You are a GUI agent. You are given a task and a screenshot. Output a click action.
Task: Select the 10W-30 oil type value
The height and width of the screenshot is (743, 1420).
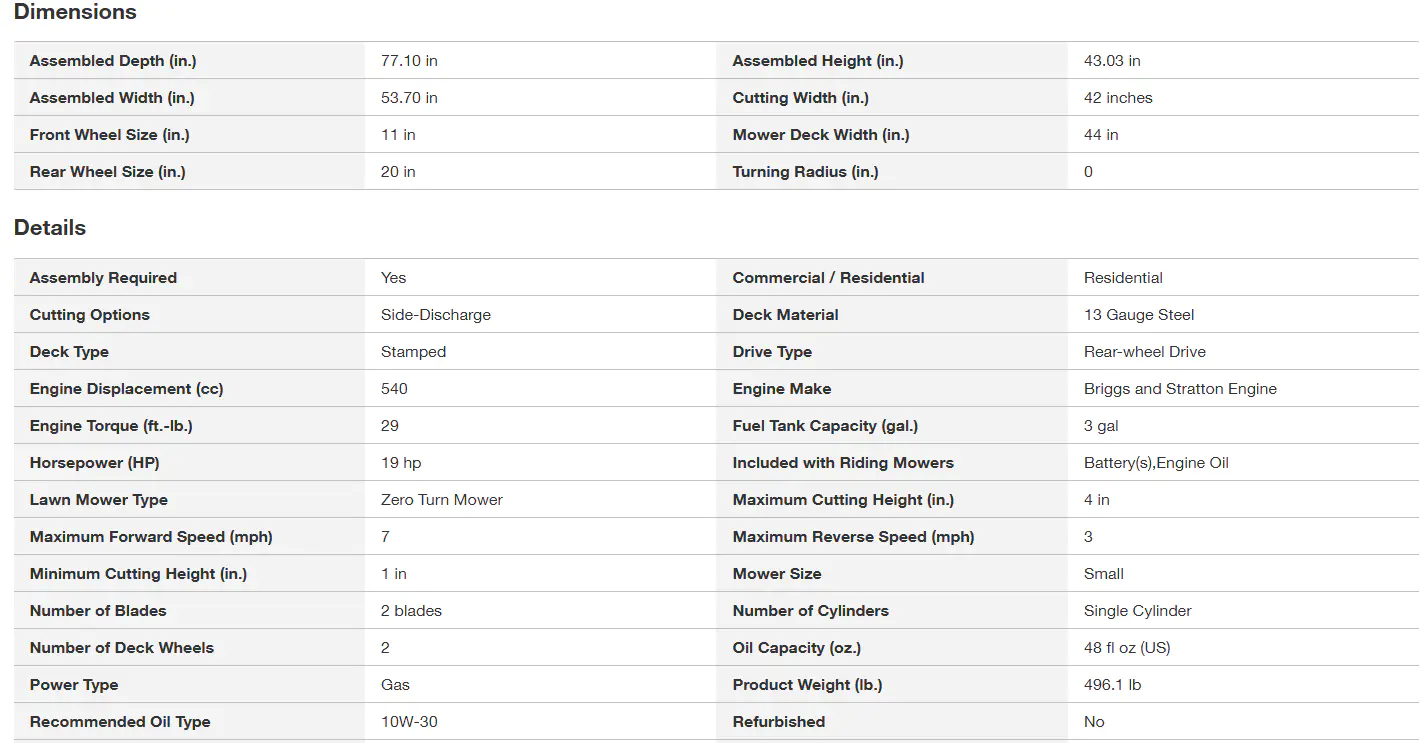click(x=409, y=722)
